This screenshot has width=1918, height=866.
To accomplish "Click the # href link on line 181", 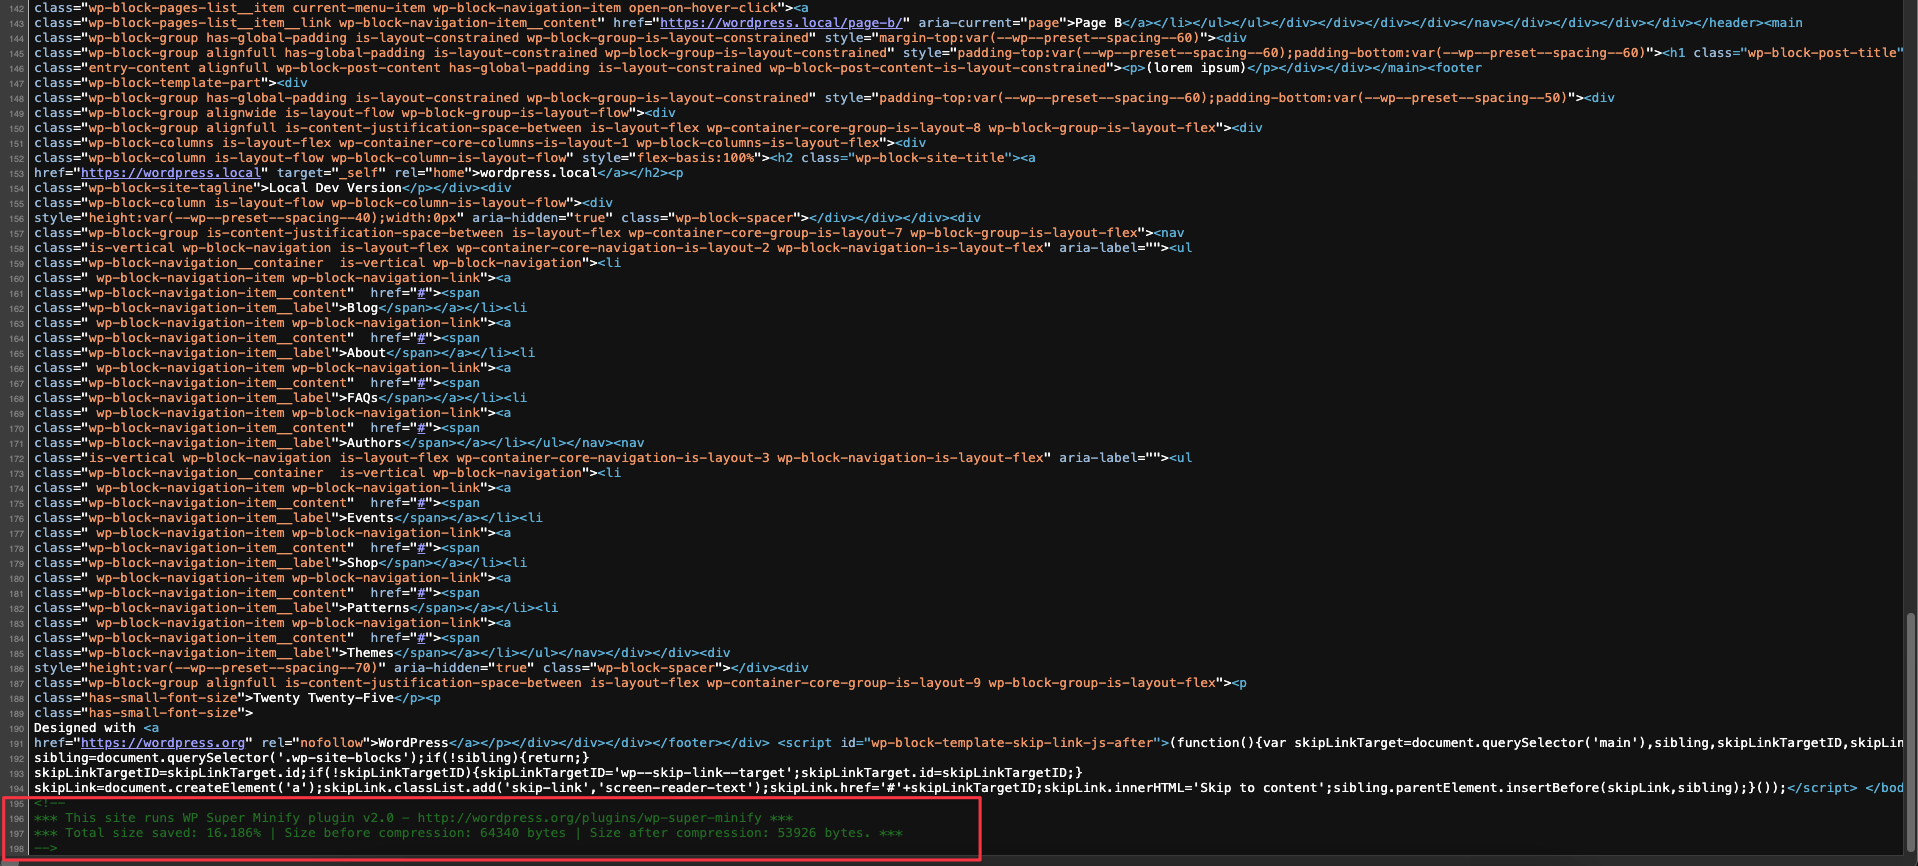I will tap(422, 592).
